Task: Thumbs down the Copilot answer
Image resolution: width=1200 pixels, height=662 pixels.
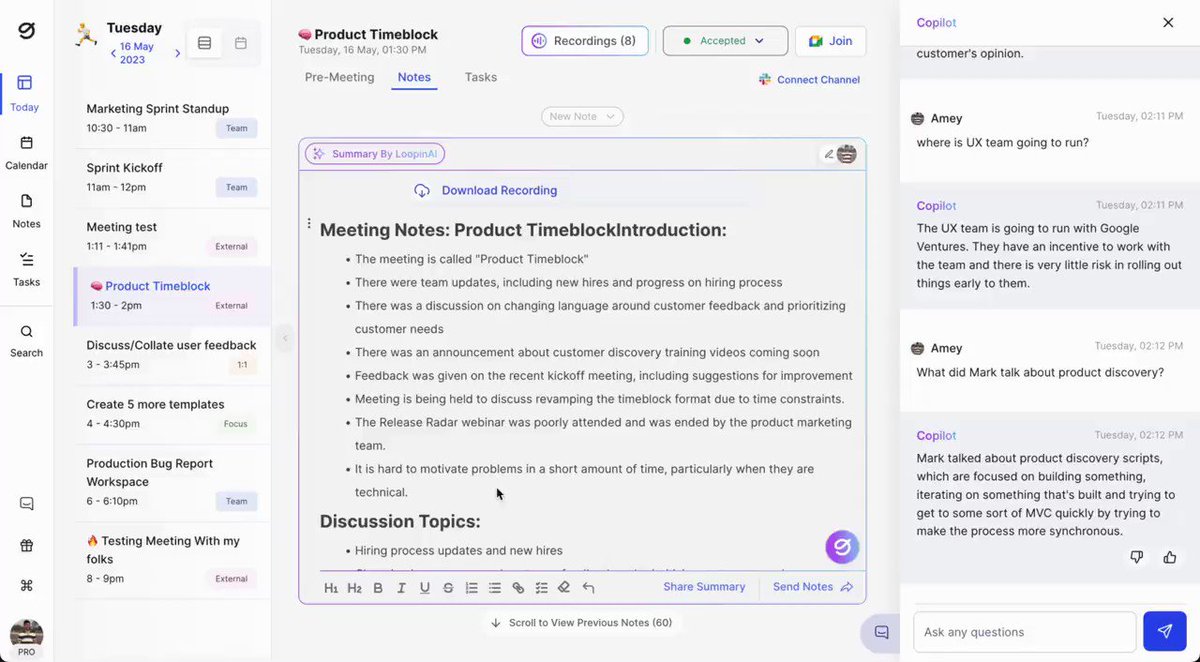Action: pyautogui.click(x=1136, y=557)
